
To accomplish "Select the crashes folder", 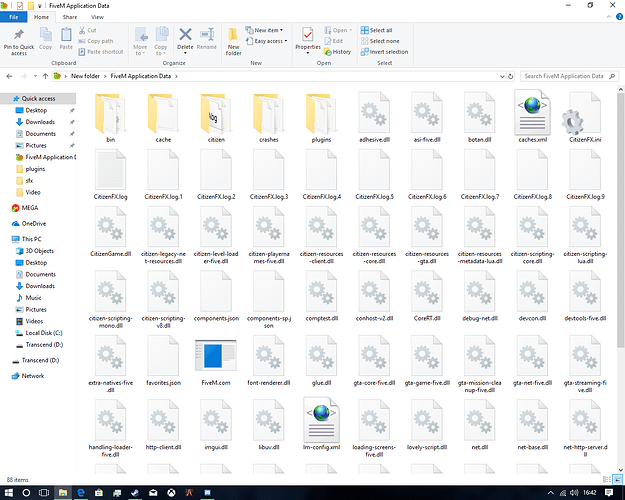I will point(269,118).
